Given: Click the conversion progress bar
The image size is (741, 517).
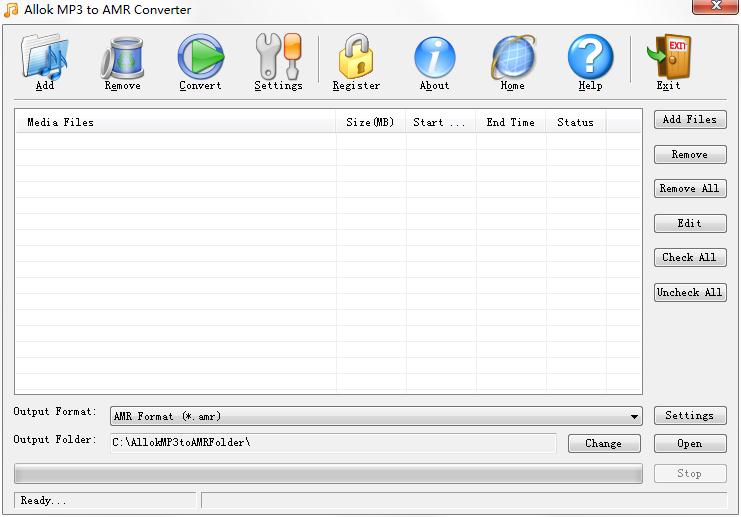Looking at the screenshot, I should point(328,474).
